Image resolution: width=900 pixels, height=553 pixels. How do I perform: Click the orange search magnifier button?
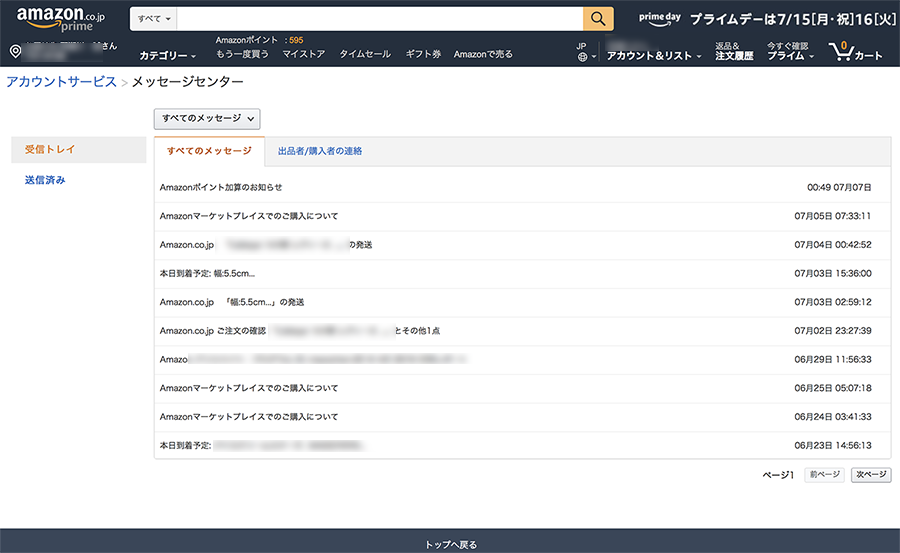598,18
